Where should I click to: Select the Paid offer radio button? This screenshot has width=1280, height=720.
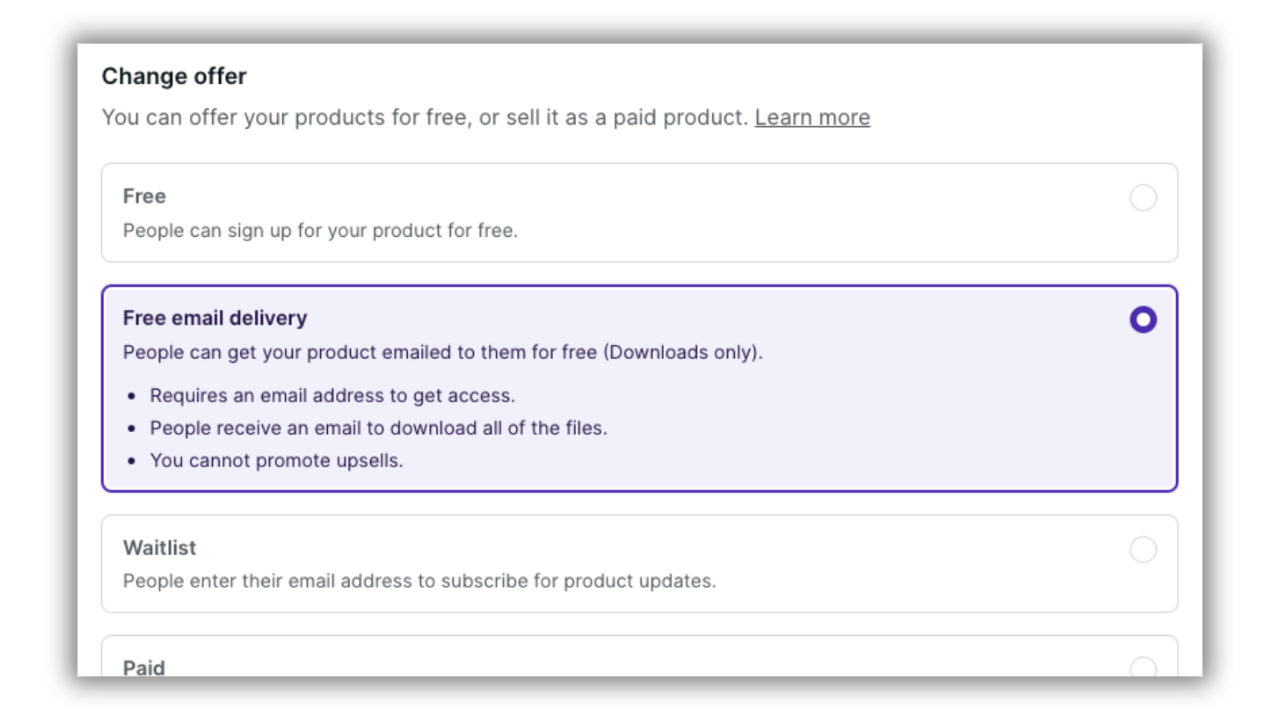click(x=1143, y=668)
